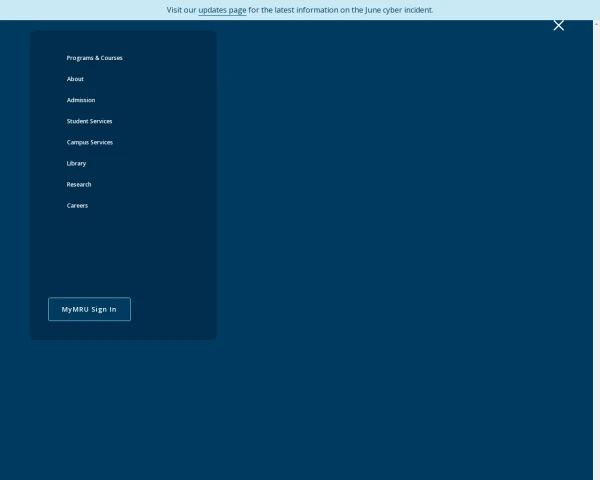Click the page vertical scrollbar
The width and height of the screenshot is (600, 480).
tap(596, 250)
